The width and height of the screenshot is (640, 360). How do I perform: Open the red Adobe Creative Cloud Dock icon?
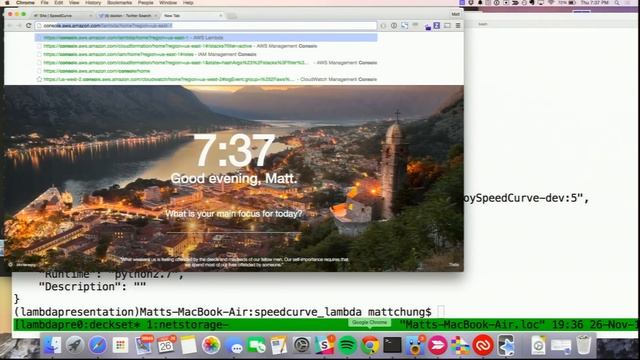click(x=483, y=345)
